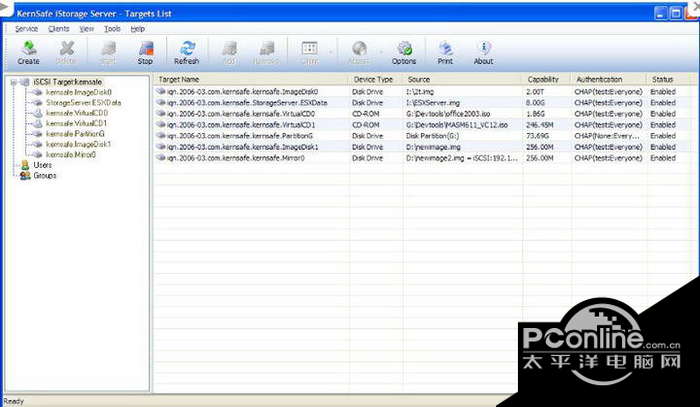Click disk icon of ImageDisk1 target row

(160, 147)
